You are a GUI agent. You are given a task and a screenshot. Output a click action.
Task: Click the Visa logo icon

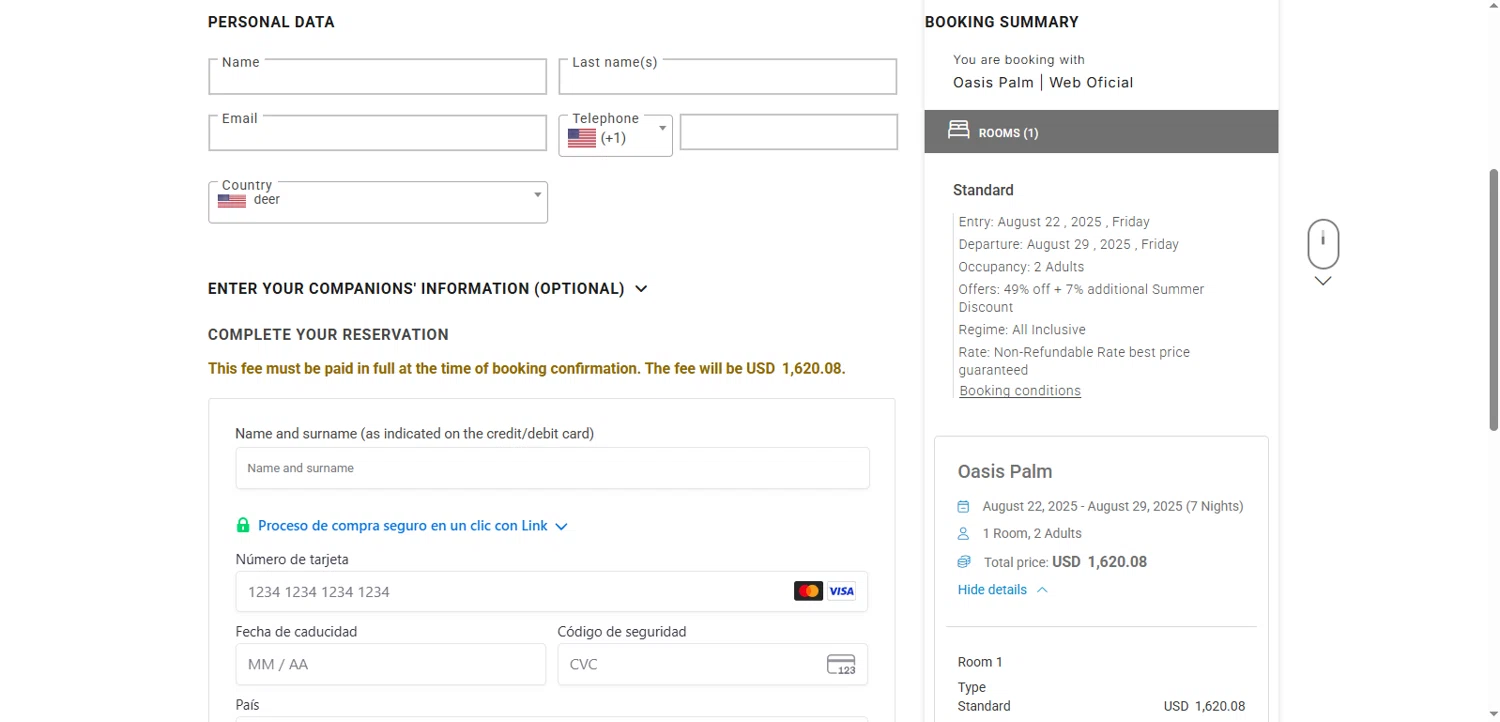[841, 591]
